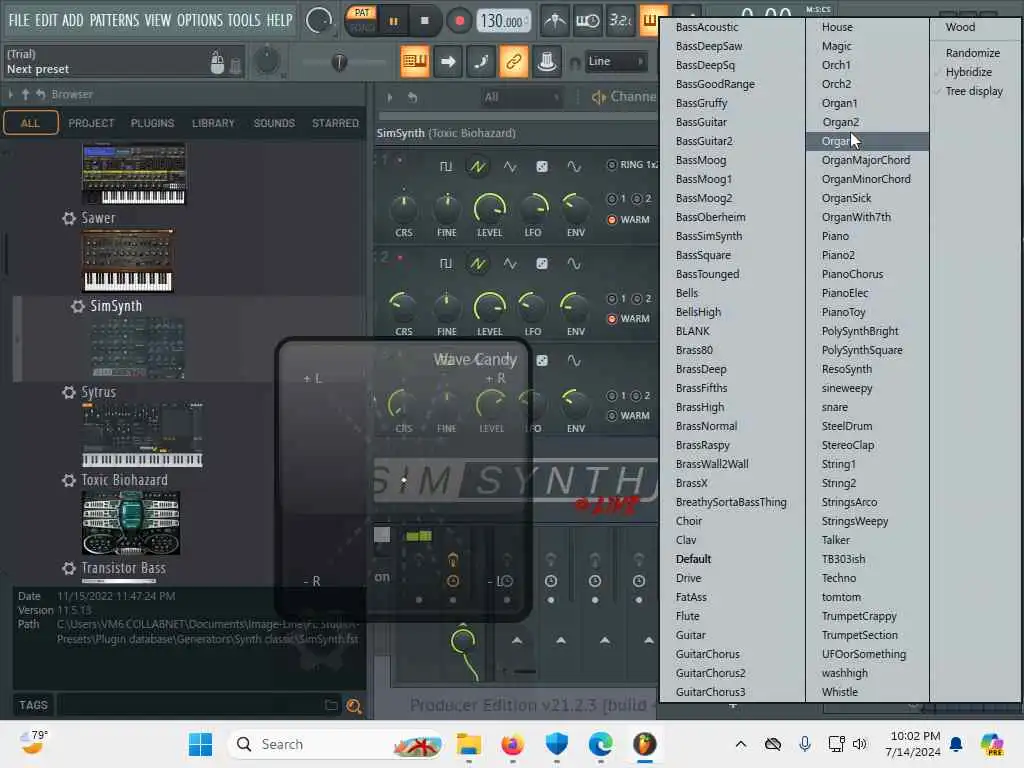Image resolution: width=1024 pixels, height=768 pixels.
Task: Adjust the main pitch slider in toolbar
Action: point(338,62)
